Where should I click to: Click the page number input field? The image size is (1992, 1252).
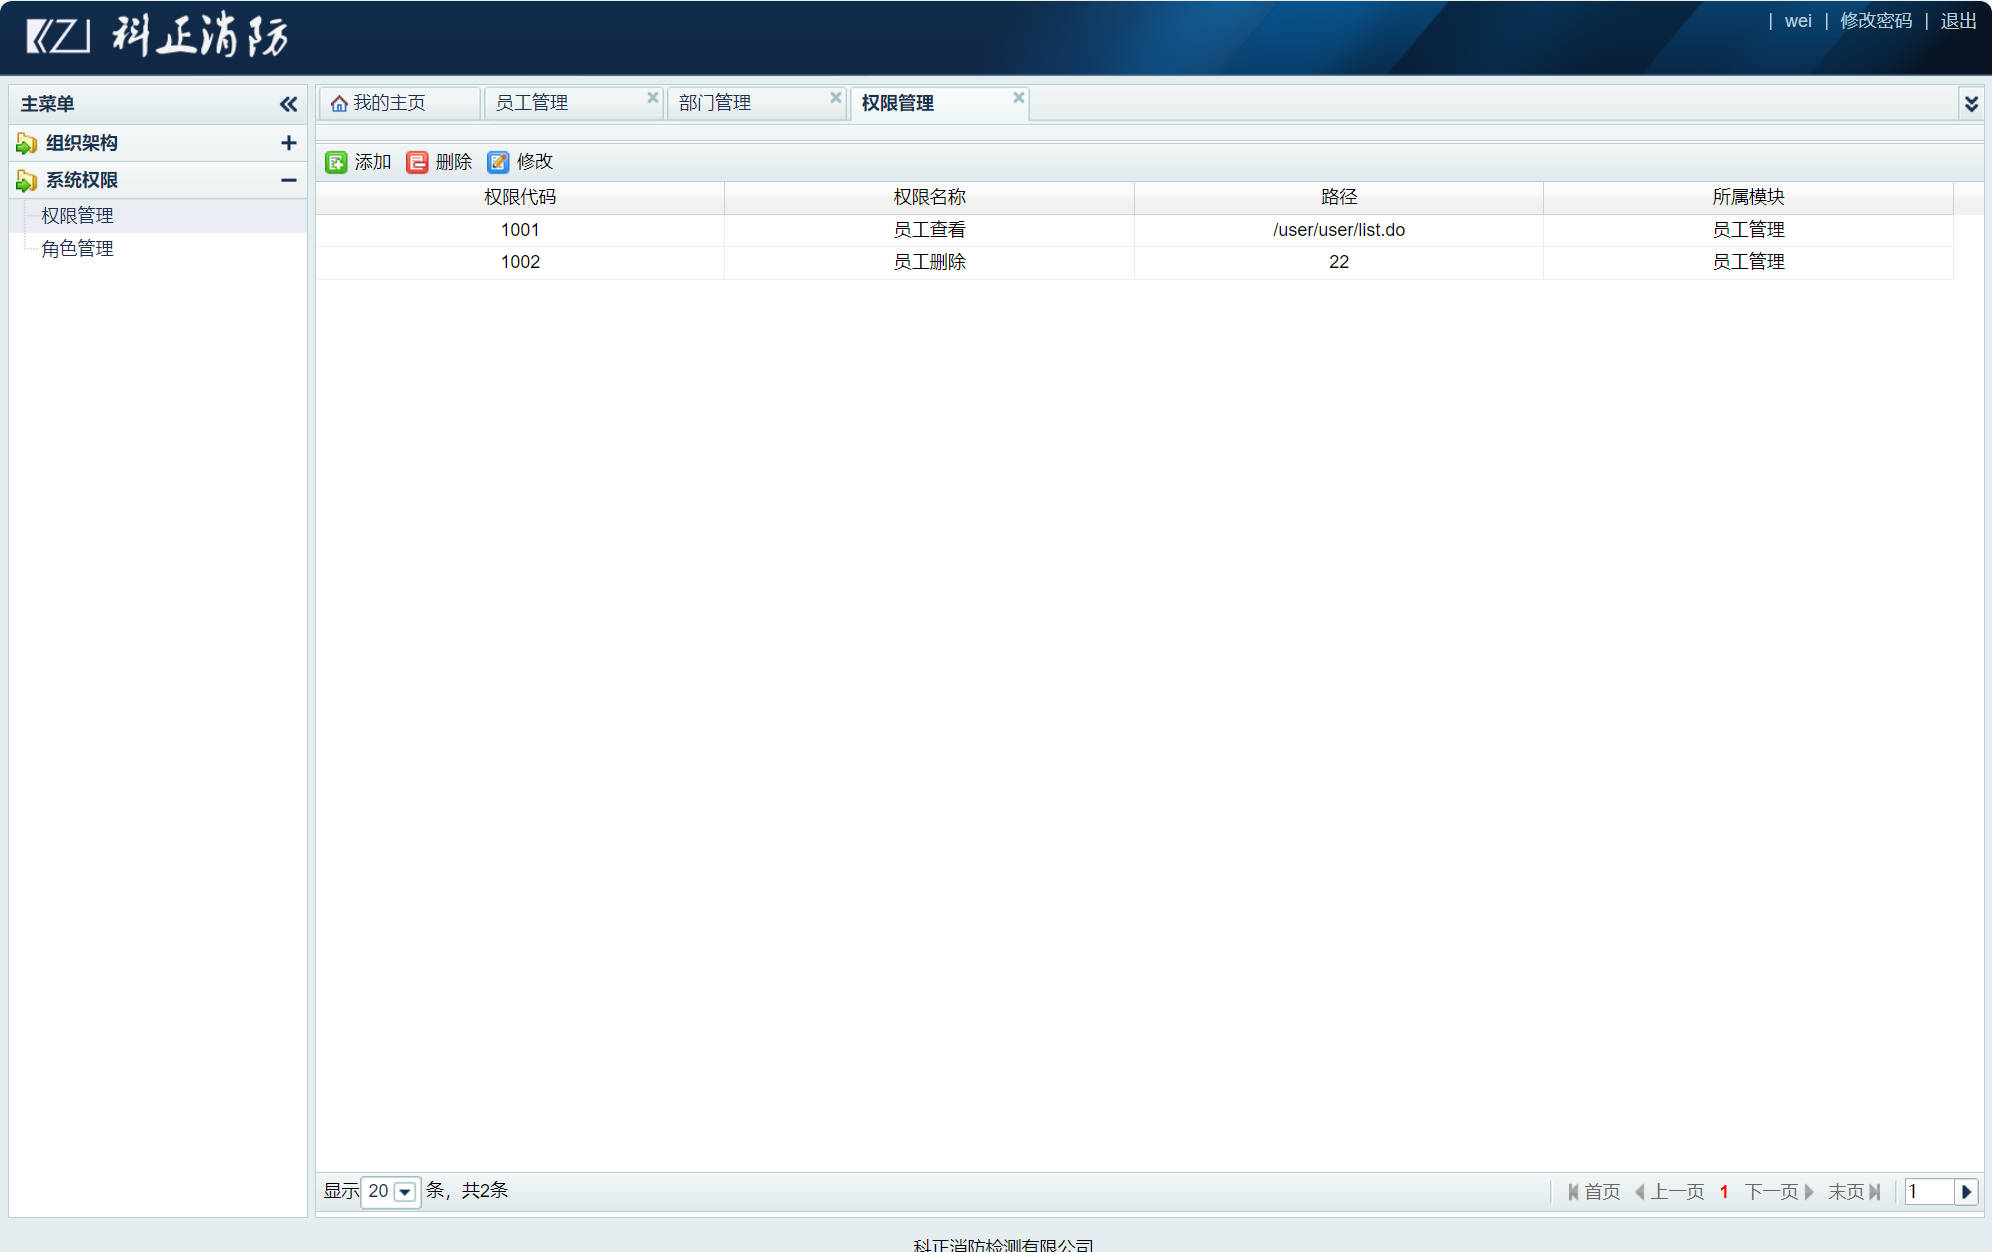point(1927,1191)
